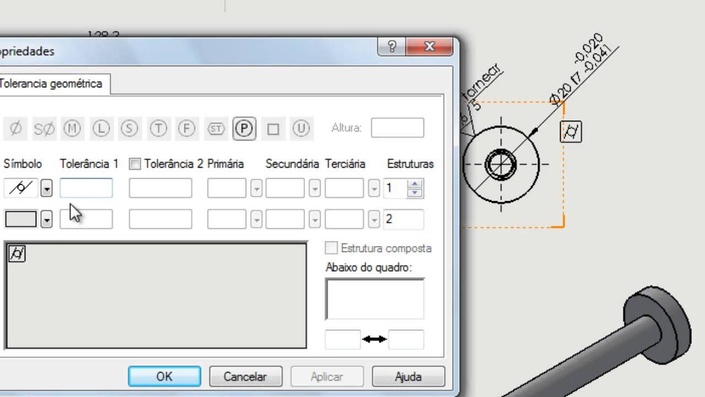Click the double-headed arrow between-points icon
This screenshot has width=705, height=397.
[x=374, y=339]
